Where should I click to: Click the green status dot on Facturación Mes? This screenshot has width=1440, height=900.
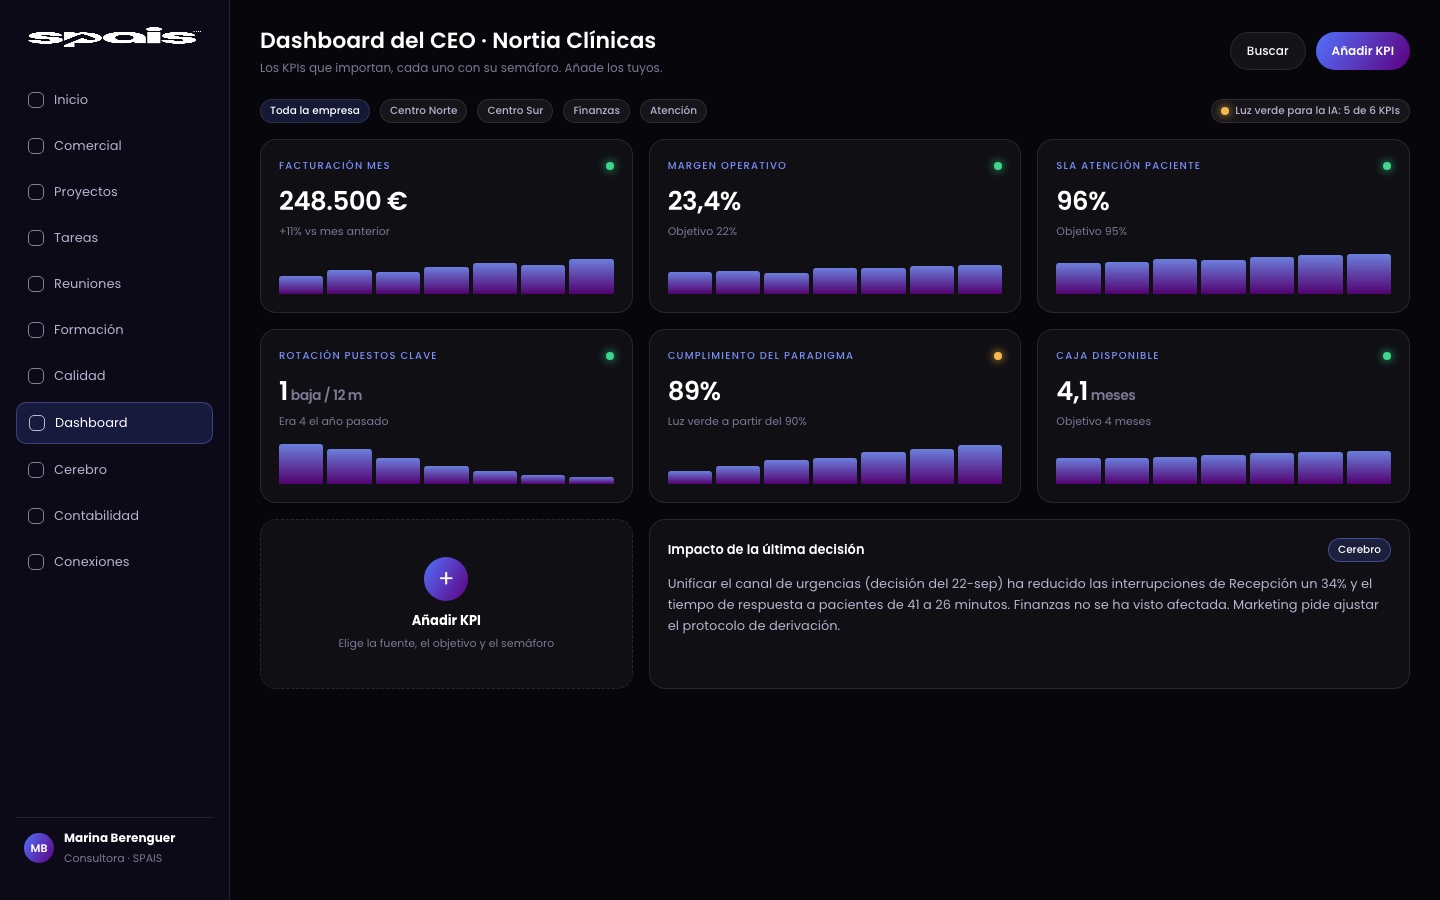tap(610, 166)
